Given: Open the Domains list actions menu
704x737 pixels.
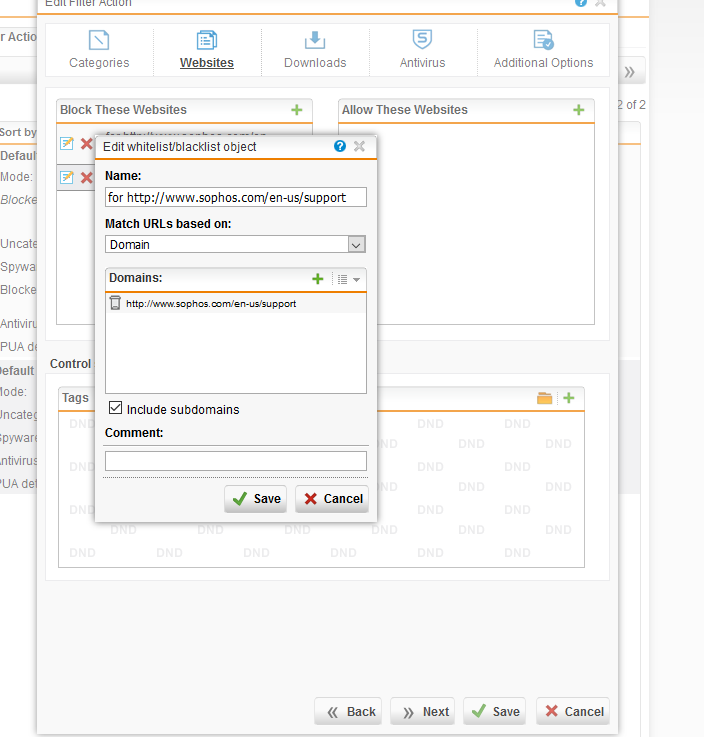Looking at the screenshot, I should tap(349, 279).
